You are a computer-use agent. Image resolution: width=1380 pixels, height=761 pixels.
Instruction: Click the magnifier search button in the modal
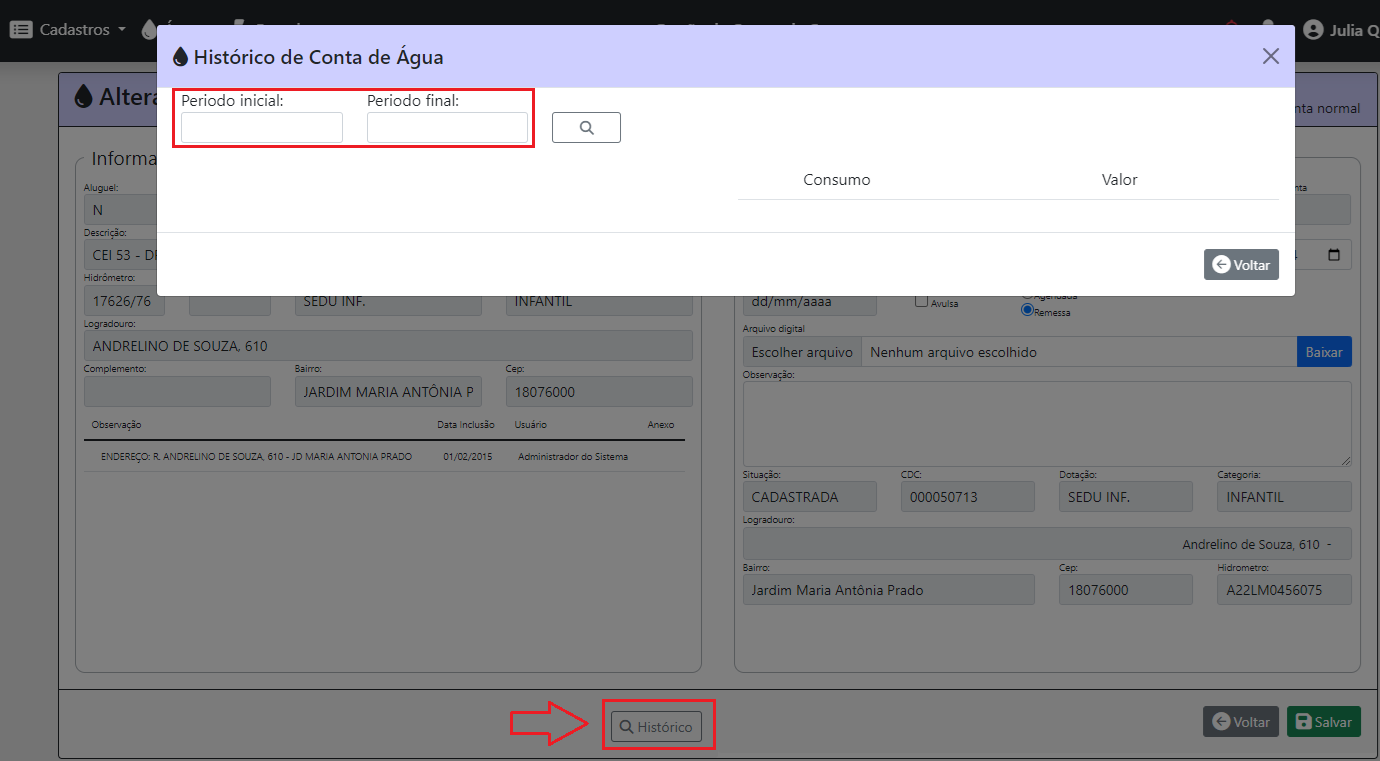(586, 128)
